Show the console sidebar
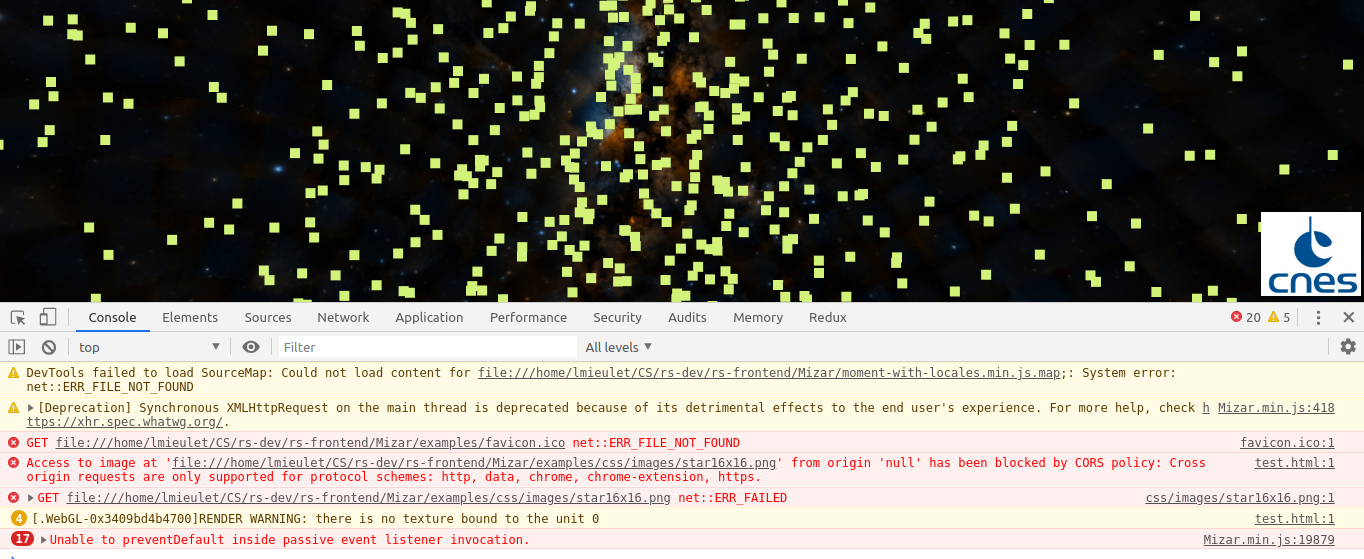The width and height of the screenshot is (1364, 559). (17, 347)
